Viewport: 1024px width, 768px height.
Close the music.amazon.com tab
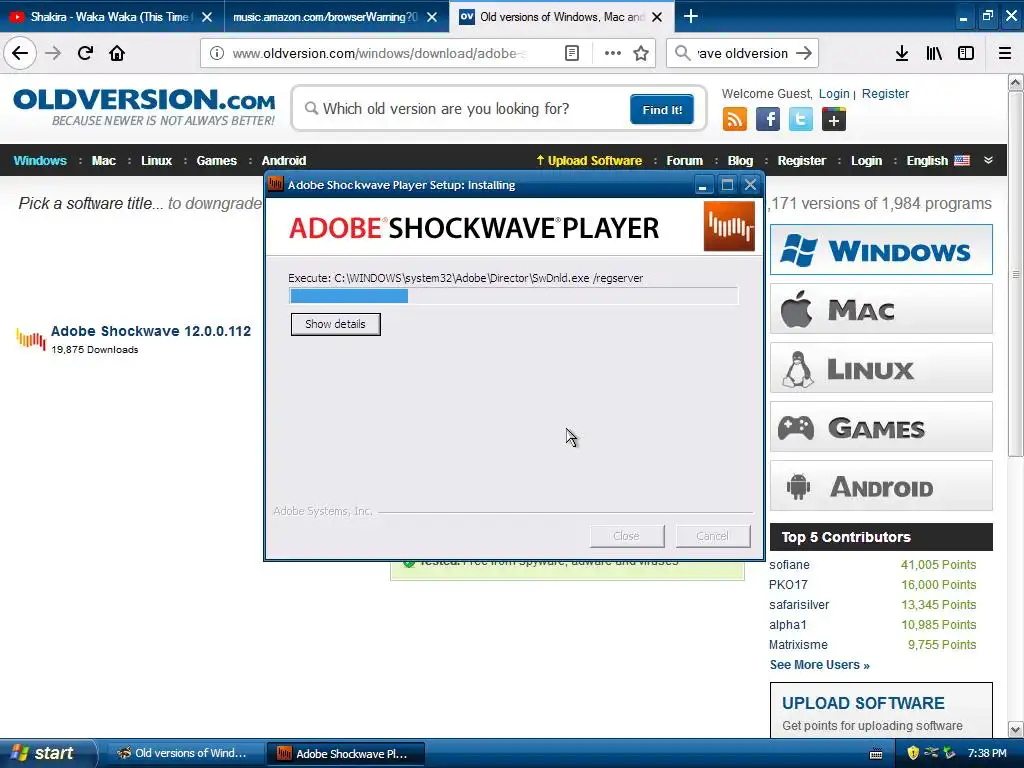(x=432, y=17)
